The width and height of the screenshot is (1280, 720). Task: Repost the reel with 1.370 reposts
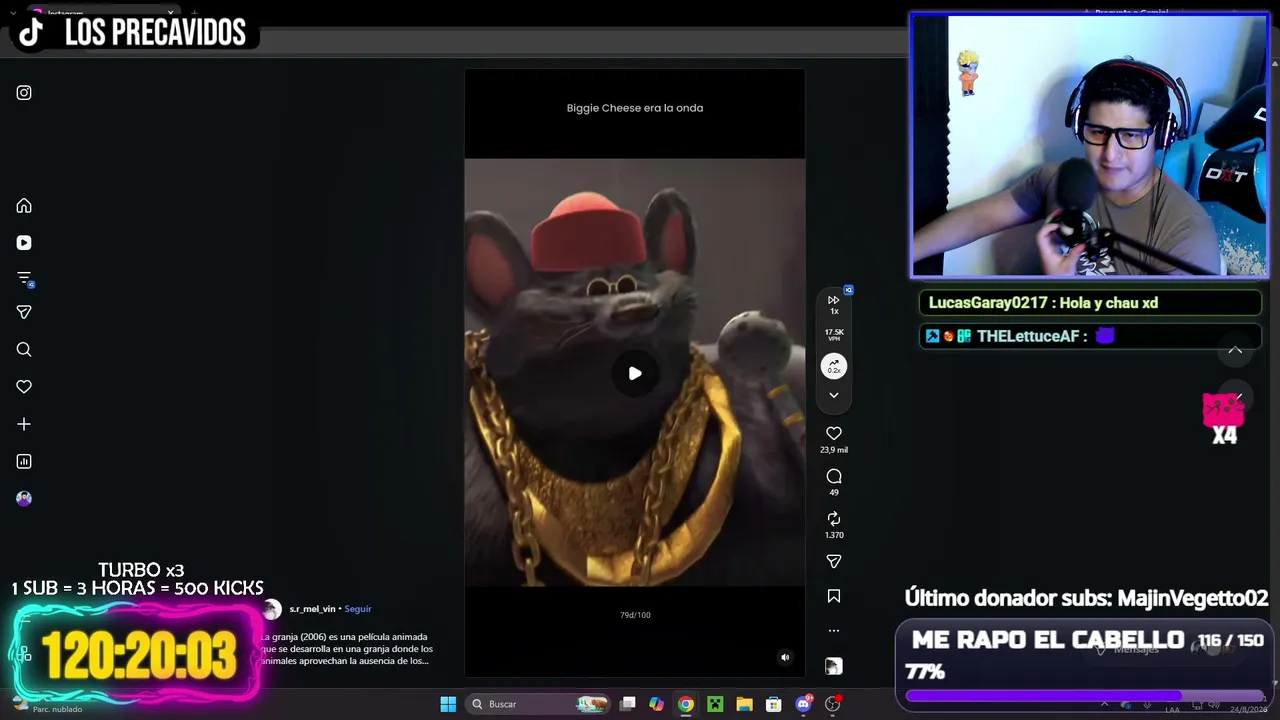[834, 518]
